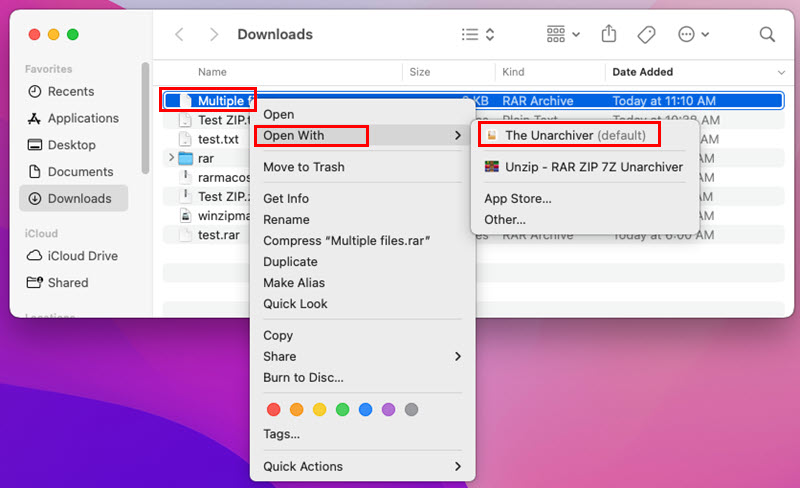Expand the Quick Actions submenu
The image size is (800, 488).
[362, 466]
